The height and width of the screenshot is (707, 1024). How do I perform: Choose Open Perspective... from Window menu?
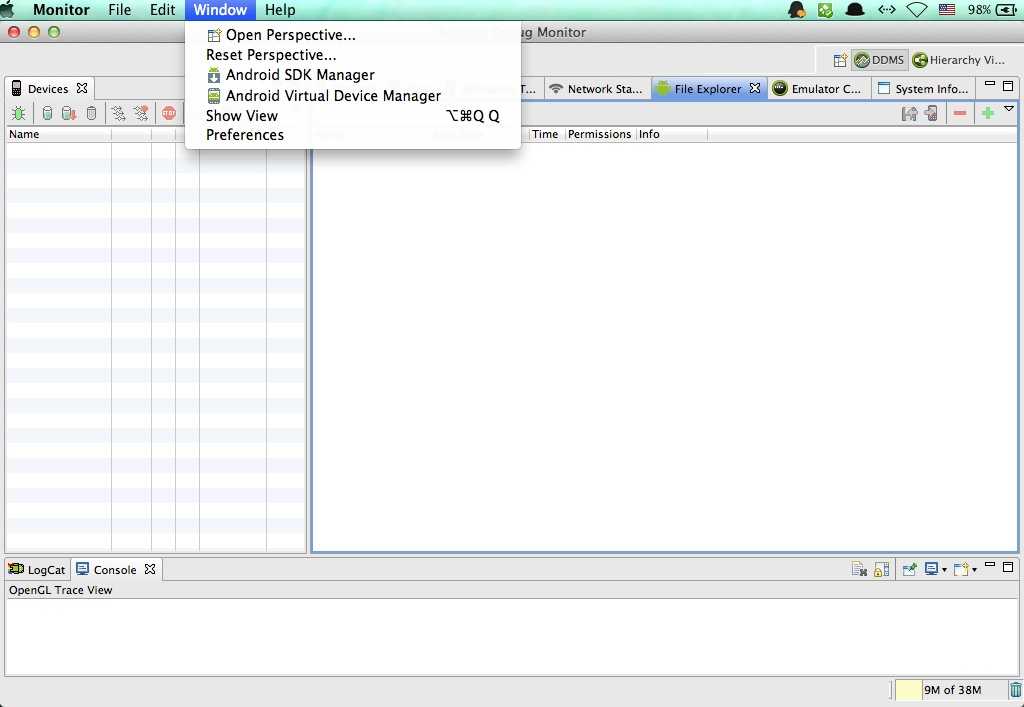353,35
